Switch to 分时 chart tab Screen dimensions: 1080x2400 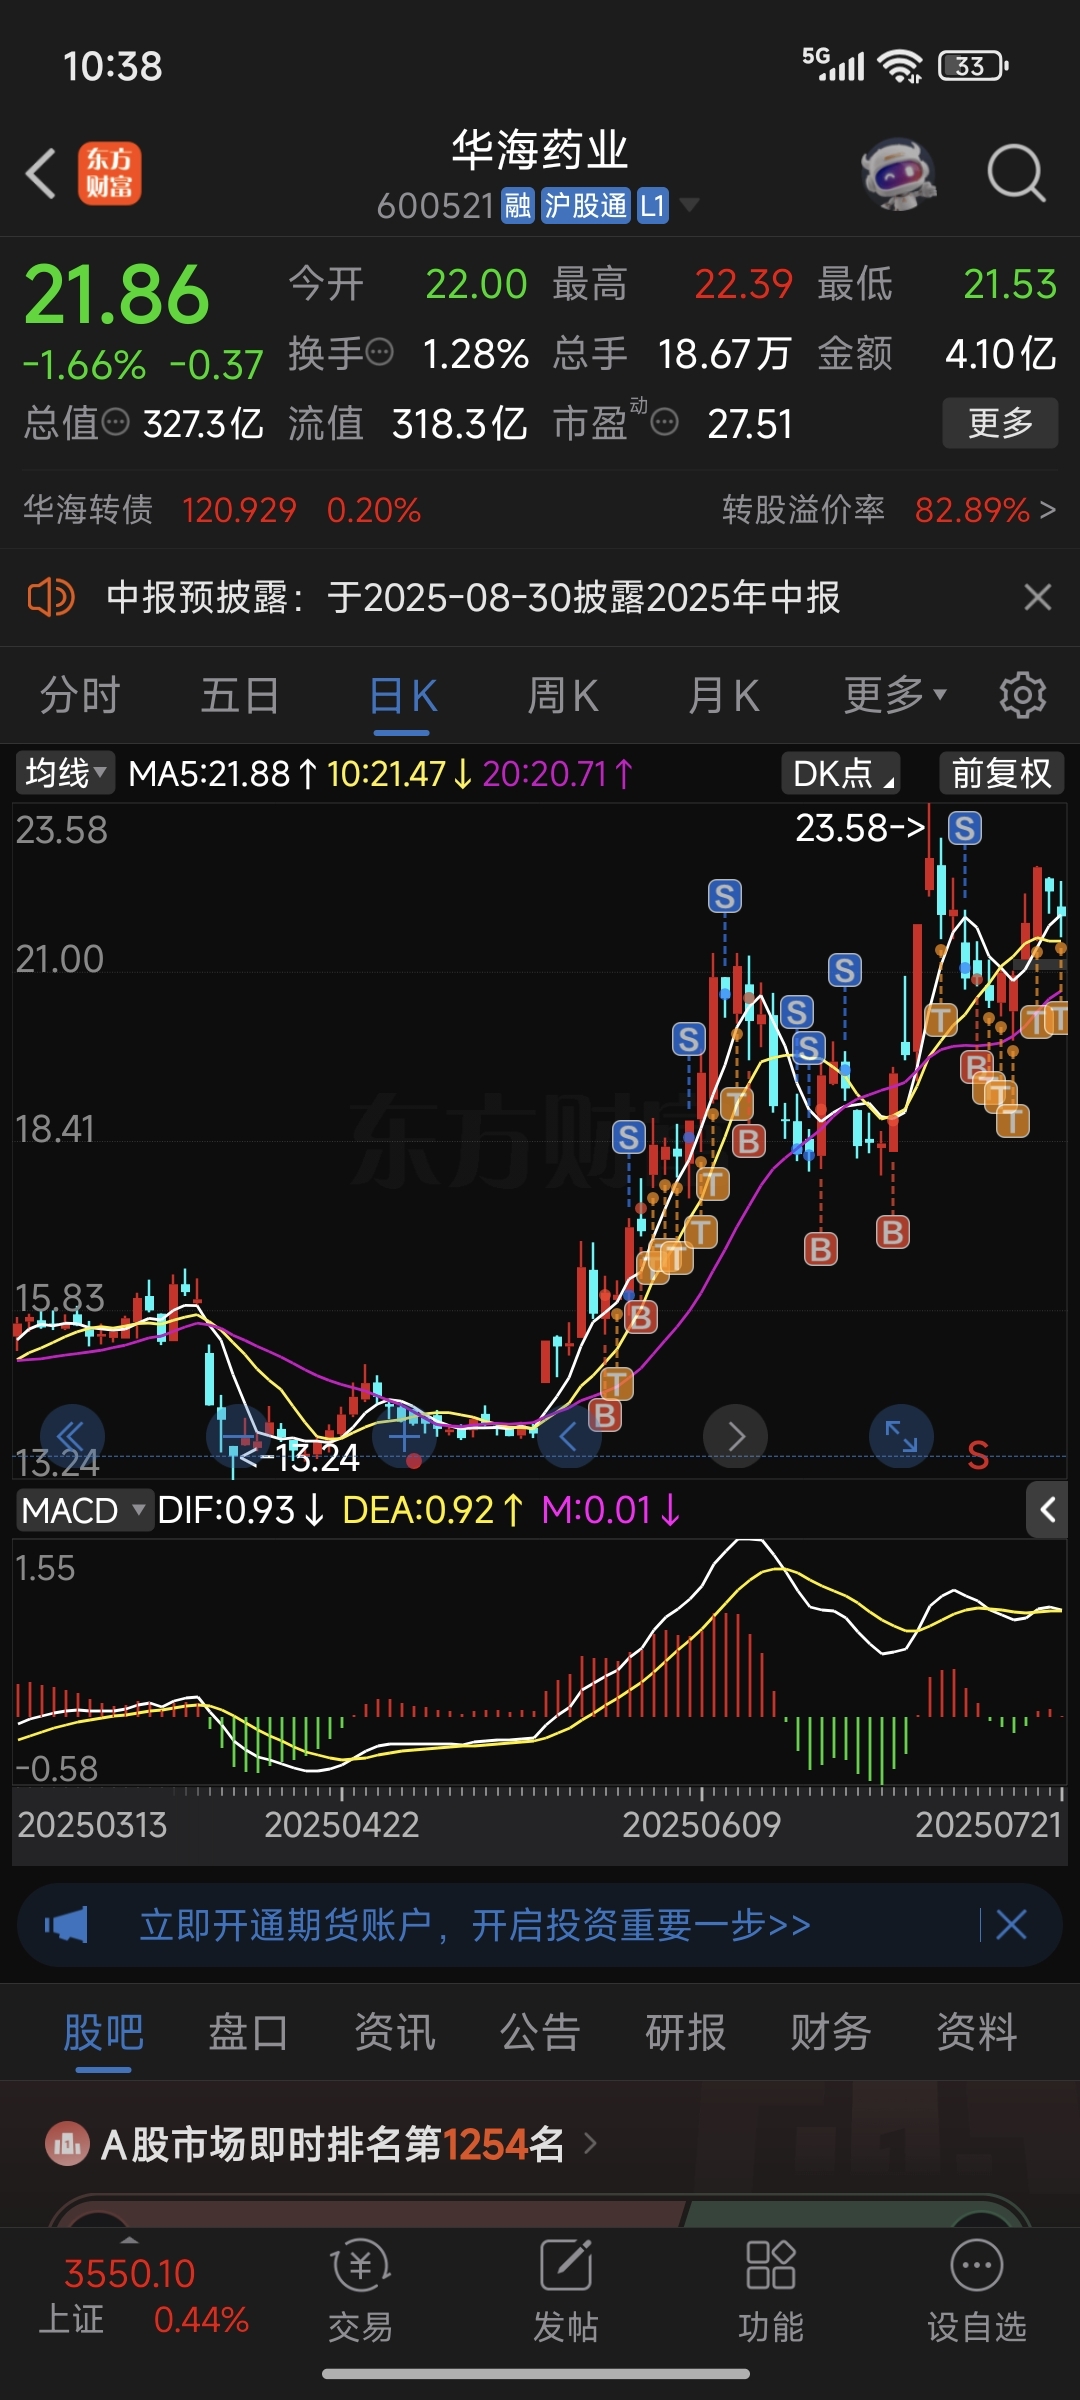coord(80,695)
